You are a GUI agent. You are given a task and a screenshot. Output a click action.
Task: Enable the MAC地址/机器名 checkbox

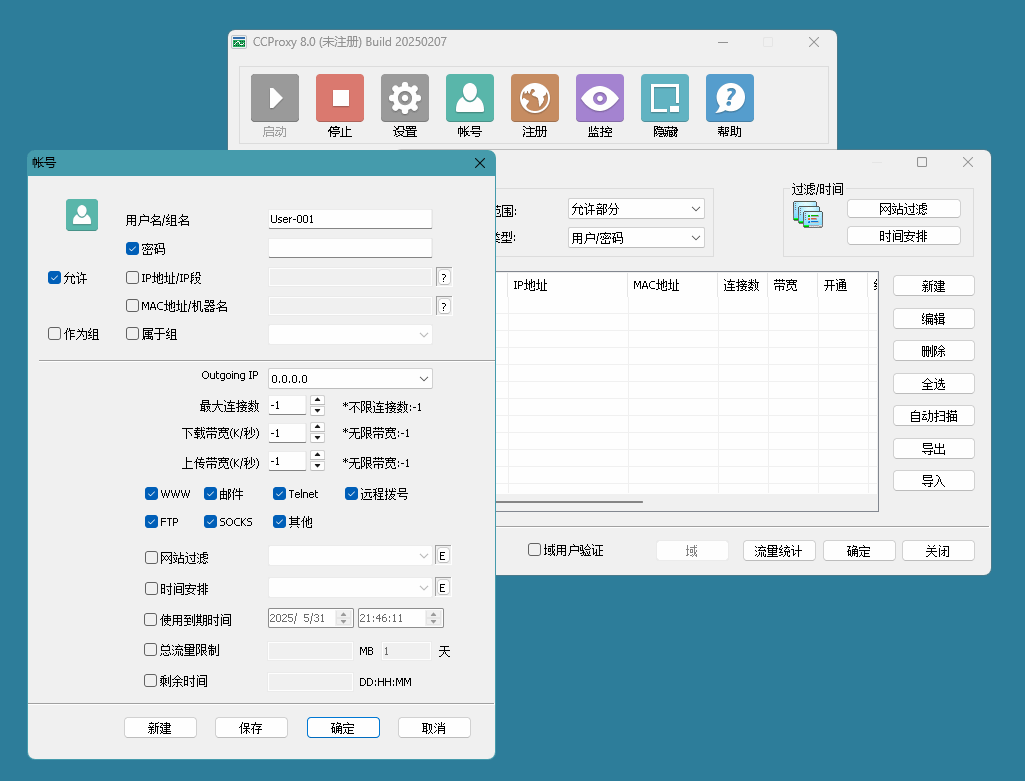coord(132,305)
